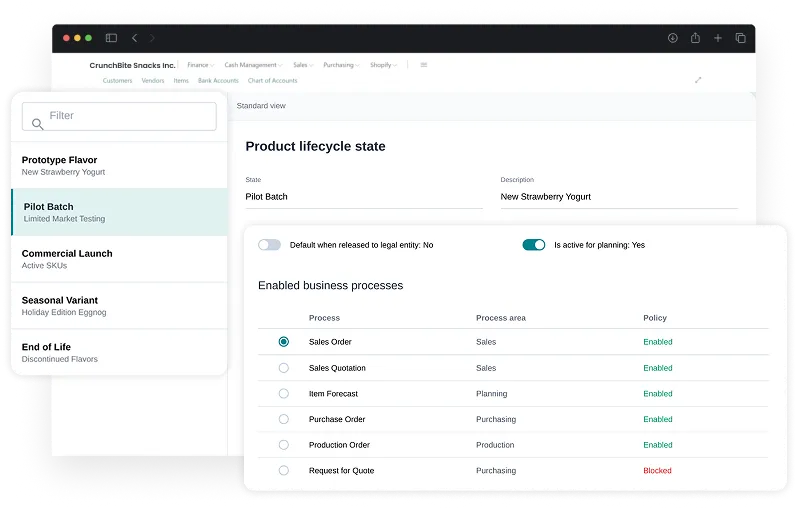The image size is (798, 509).
Task: Click Enabled policy for Purchase Order
Action: tap(658, 419)
